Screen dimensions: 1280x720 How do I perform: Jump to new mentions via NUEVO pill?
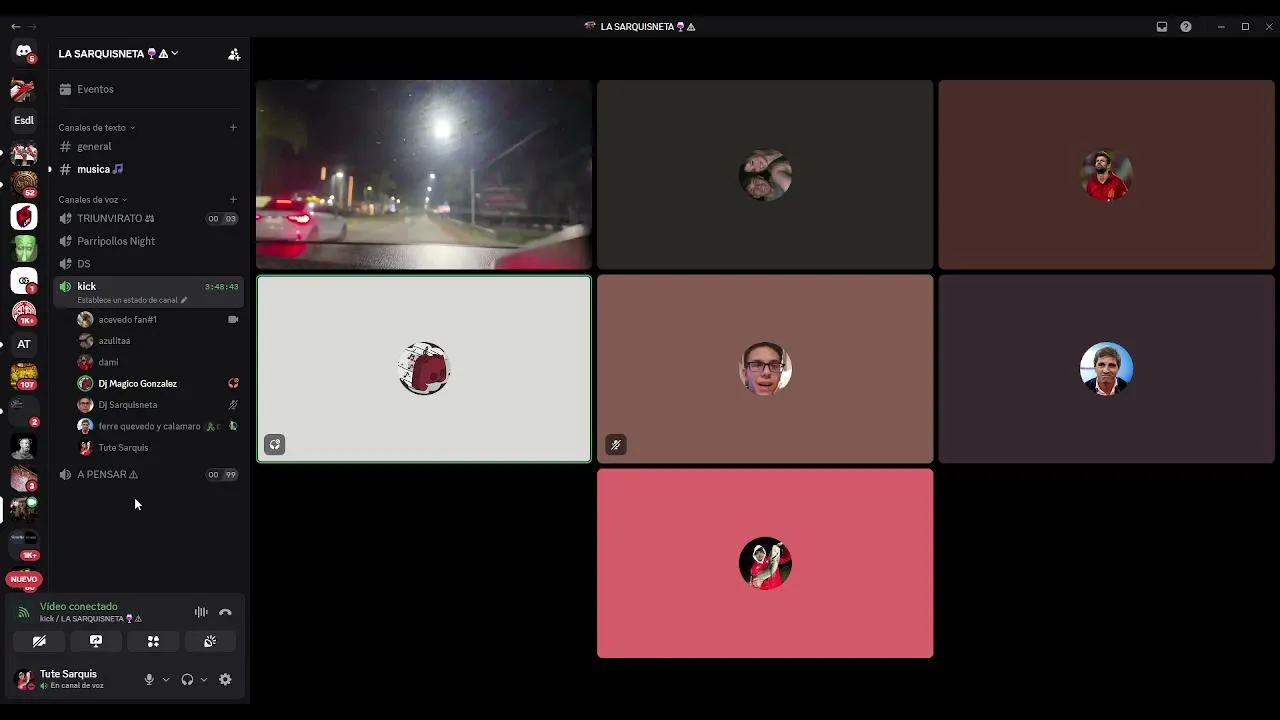tap(24, 579)
